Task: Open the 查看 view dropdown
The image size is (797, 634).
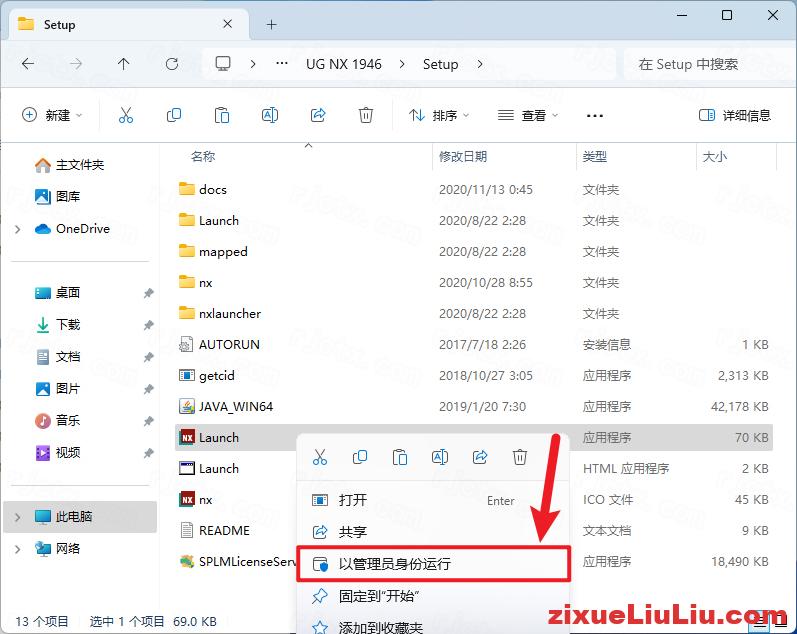Action: [528, 115]
